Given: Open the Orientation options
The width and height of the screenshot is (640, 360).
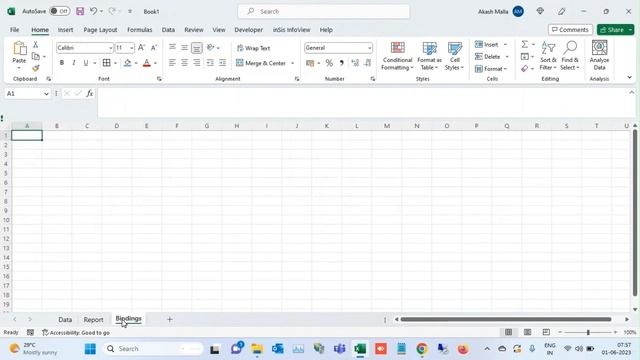Looking at the screenshot, I should point(213,48).
